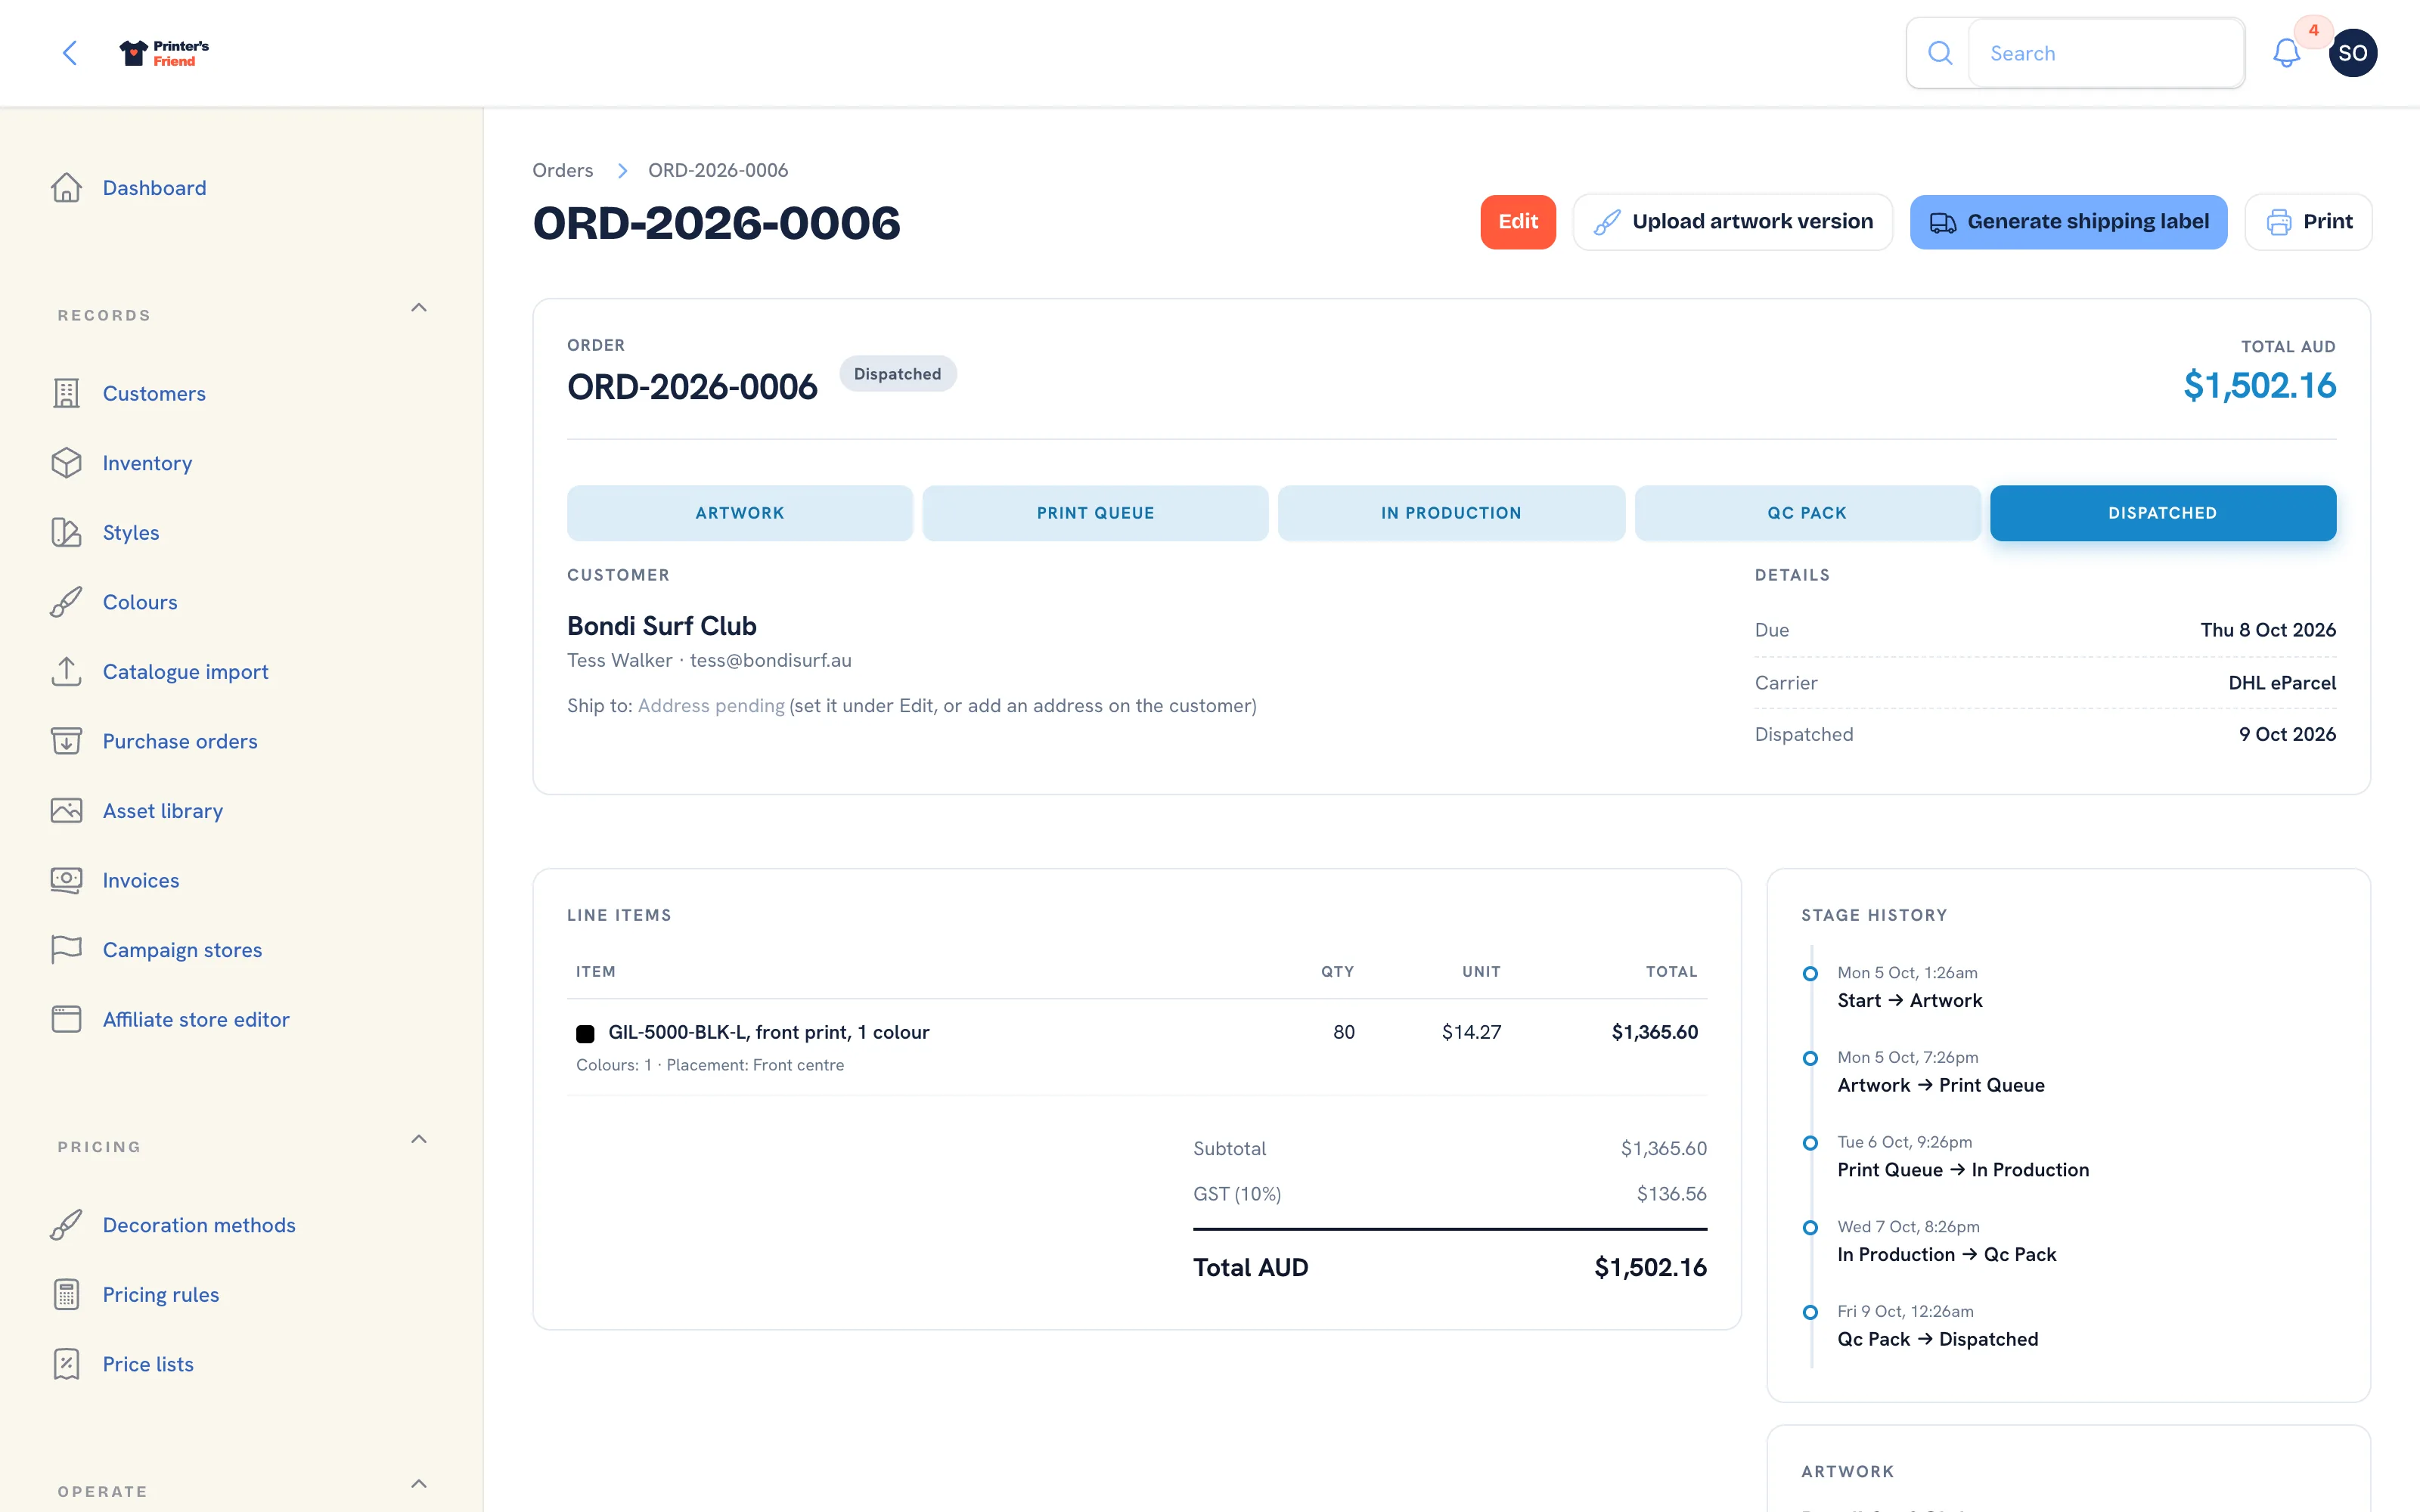This screenshot has height=1512, width=2420.
Task: Select the QC Pack stage tab
Action: tap(1807, 513)
